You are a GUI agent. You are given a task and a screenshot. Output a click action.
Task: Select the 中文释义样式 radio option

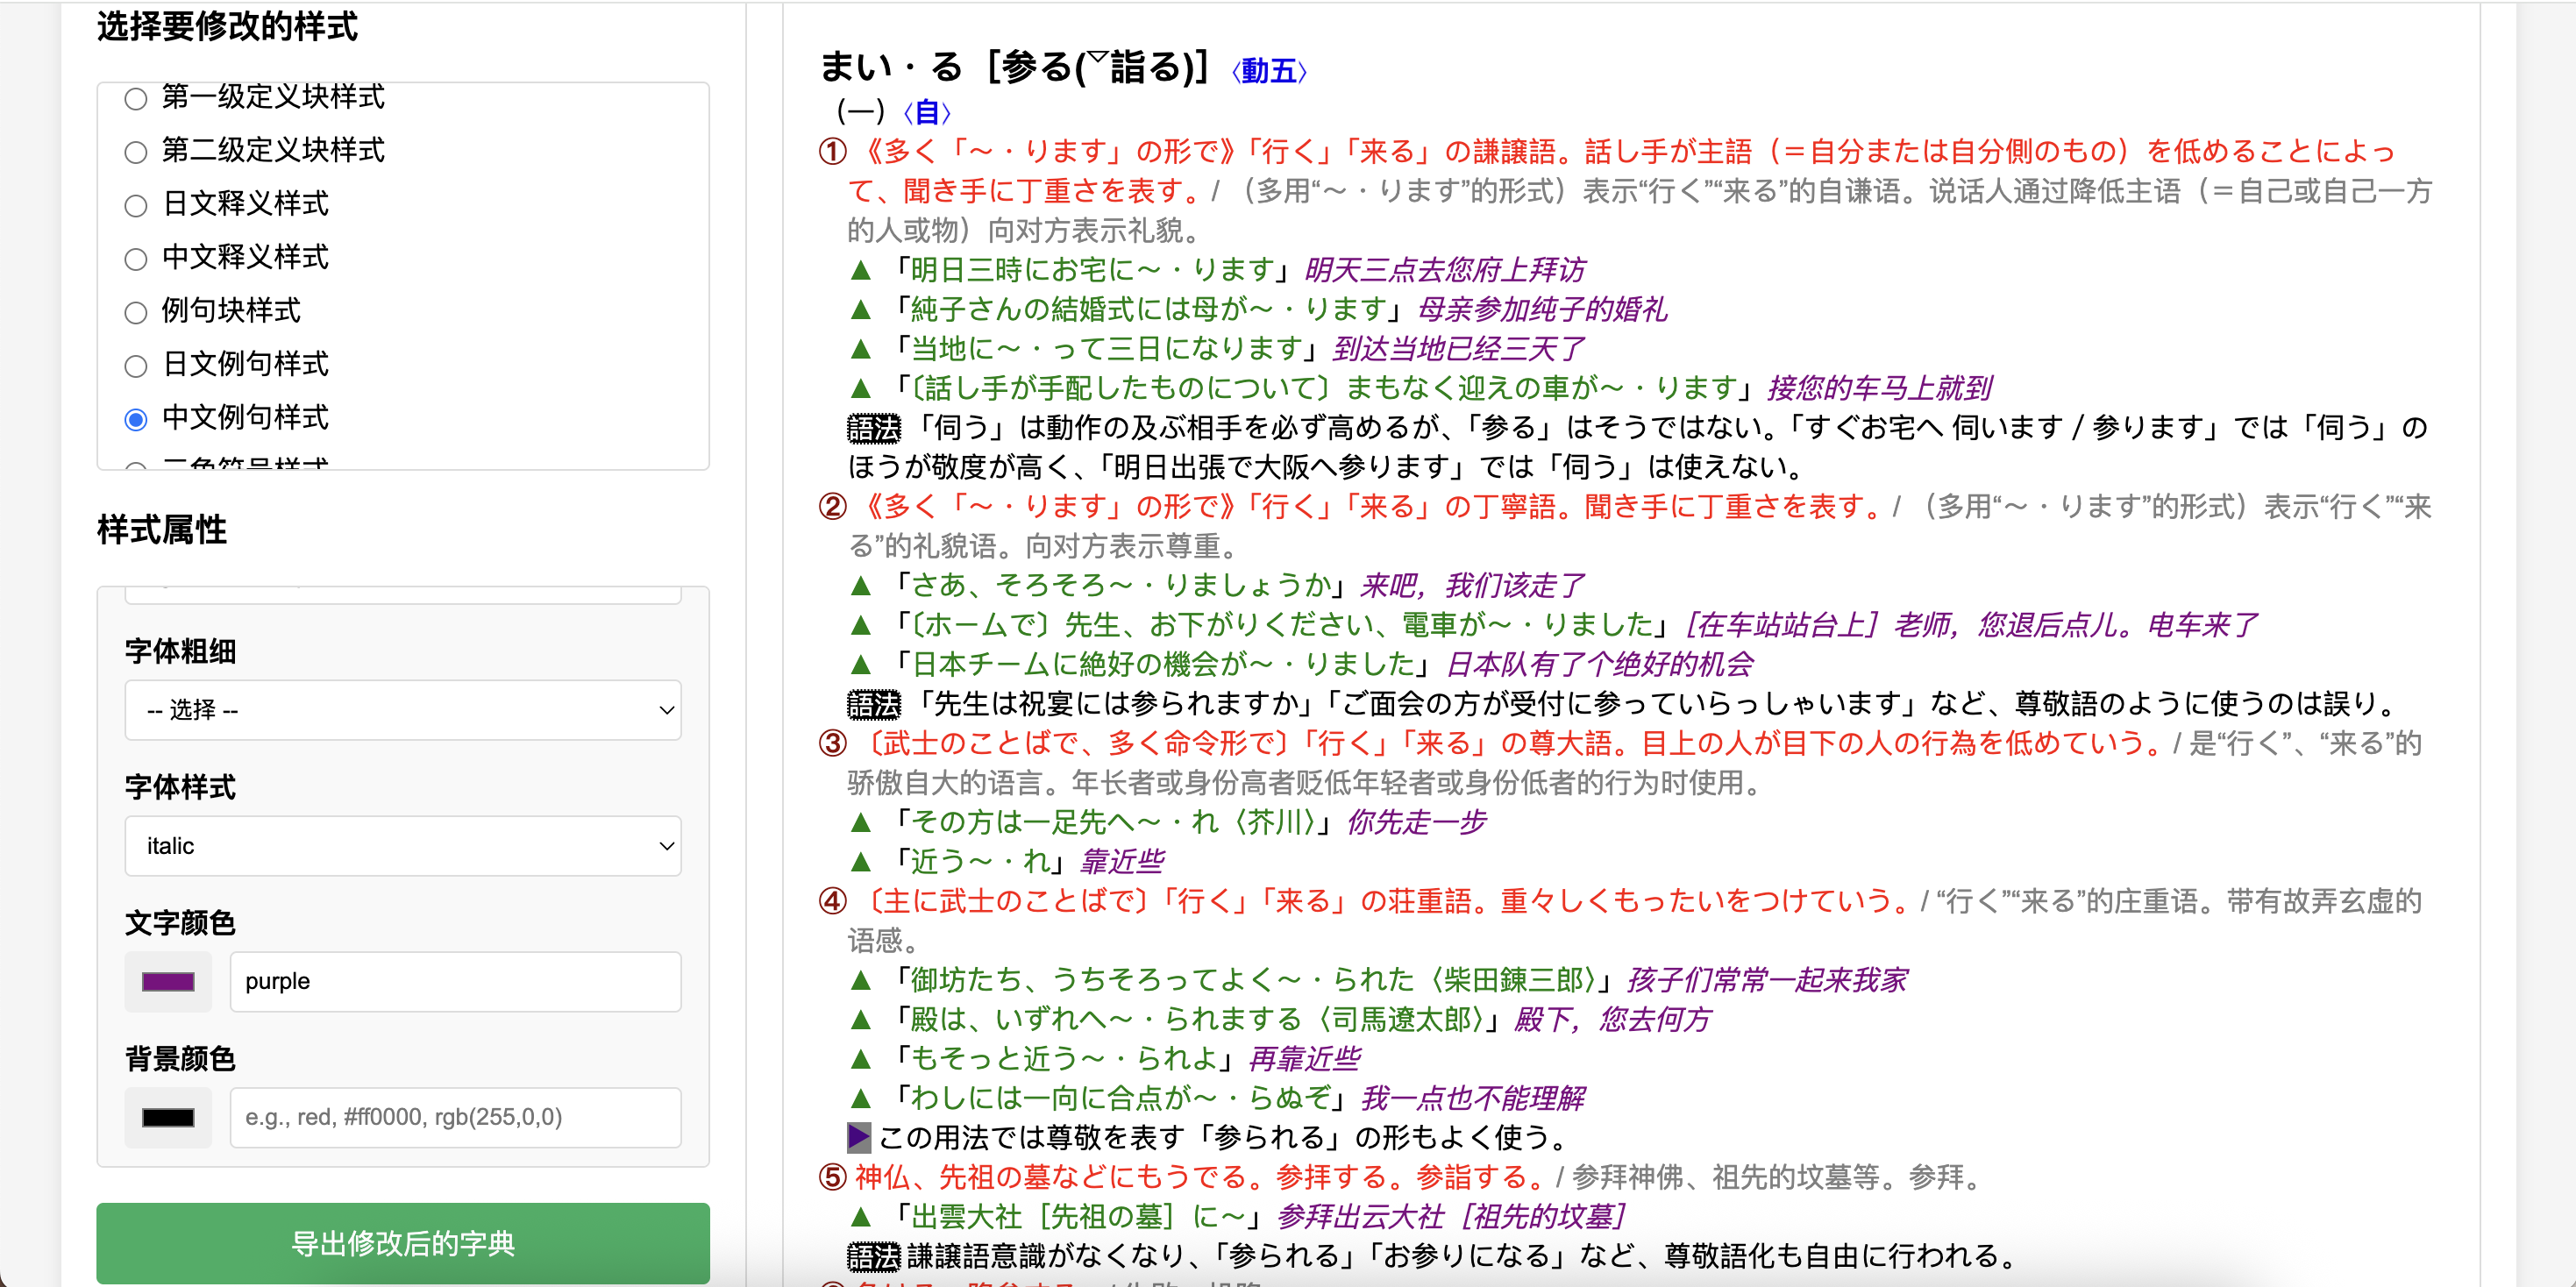point(136,260)
